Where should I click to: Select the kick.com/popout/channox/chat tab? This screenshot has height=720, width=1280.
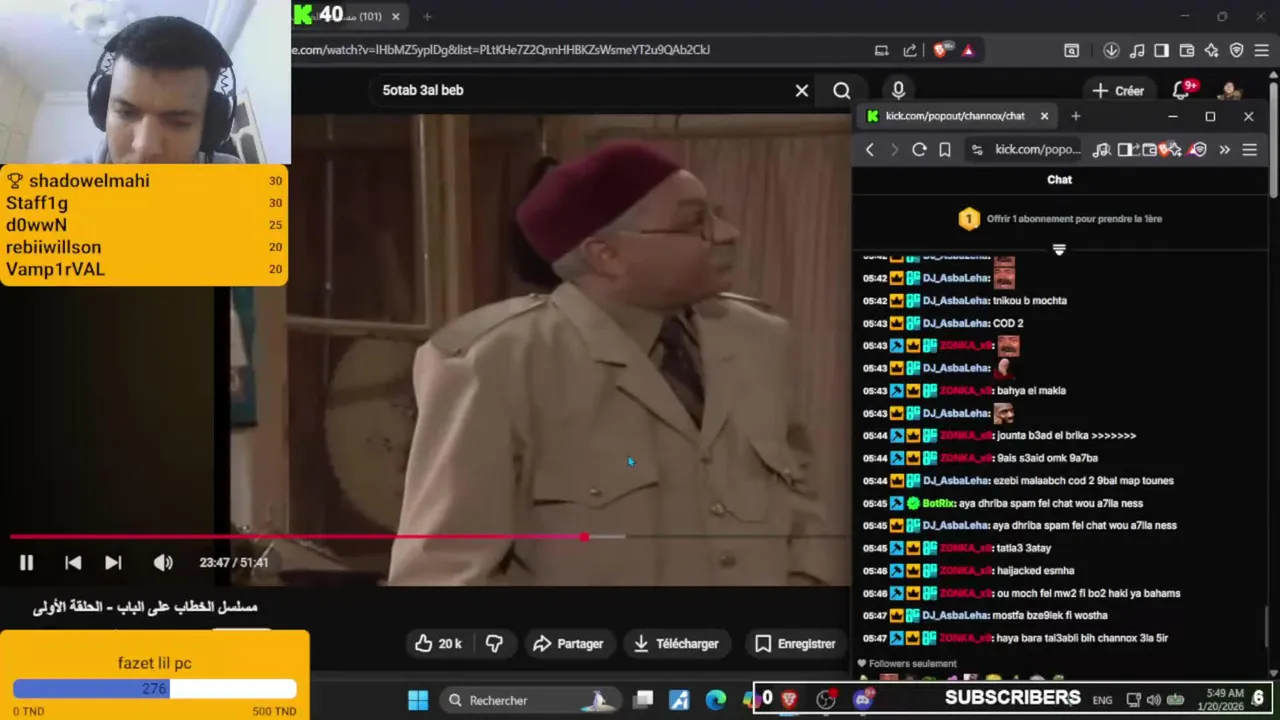955,116
